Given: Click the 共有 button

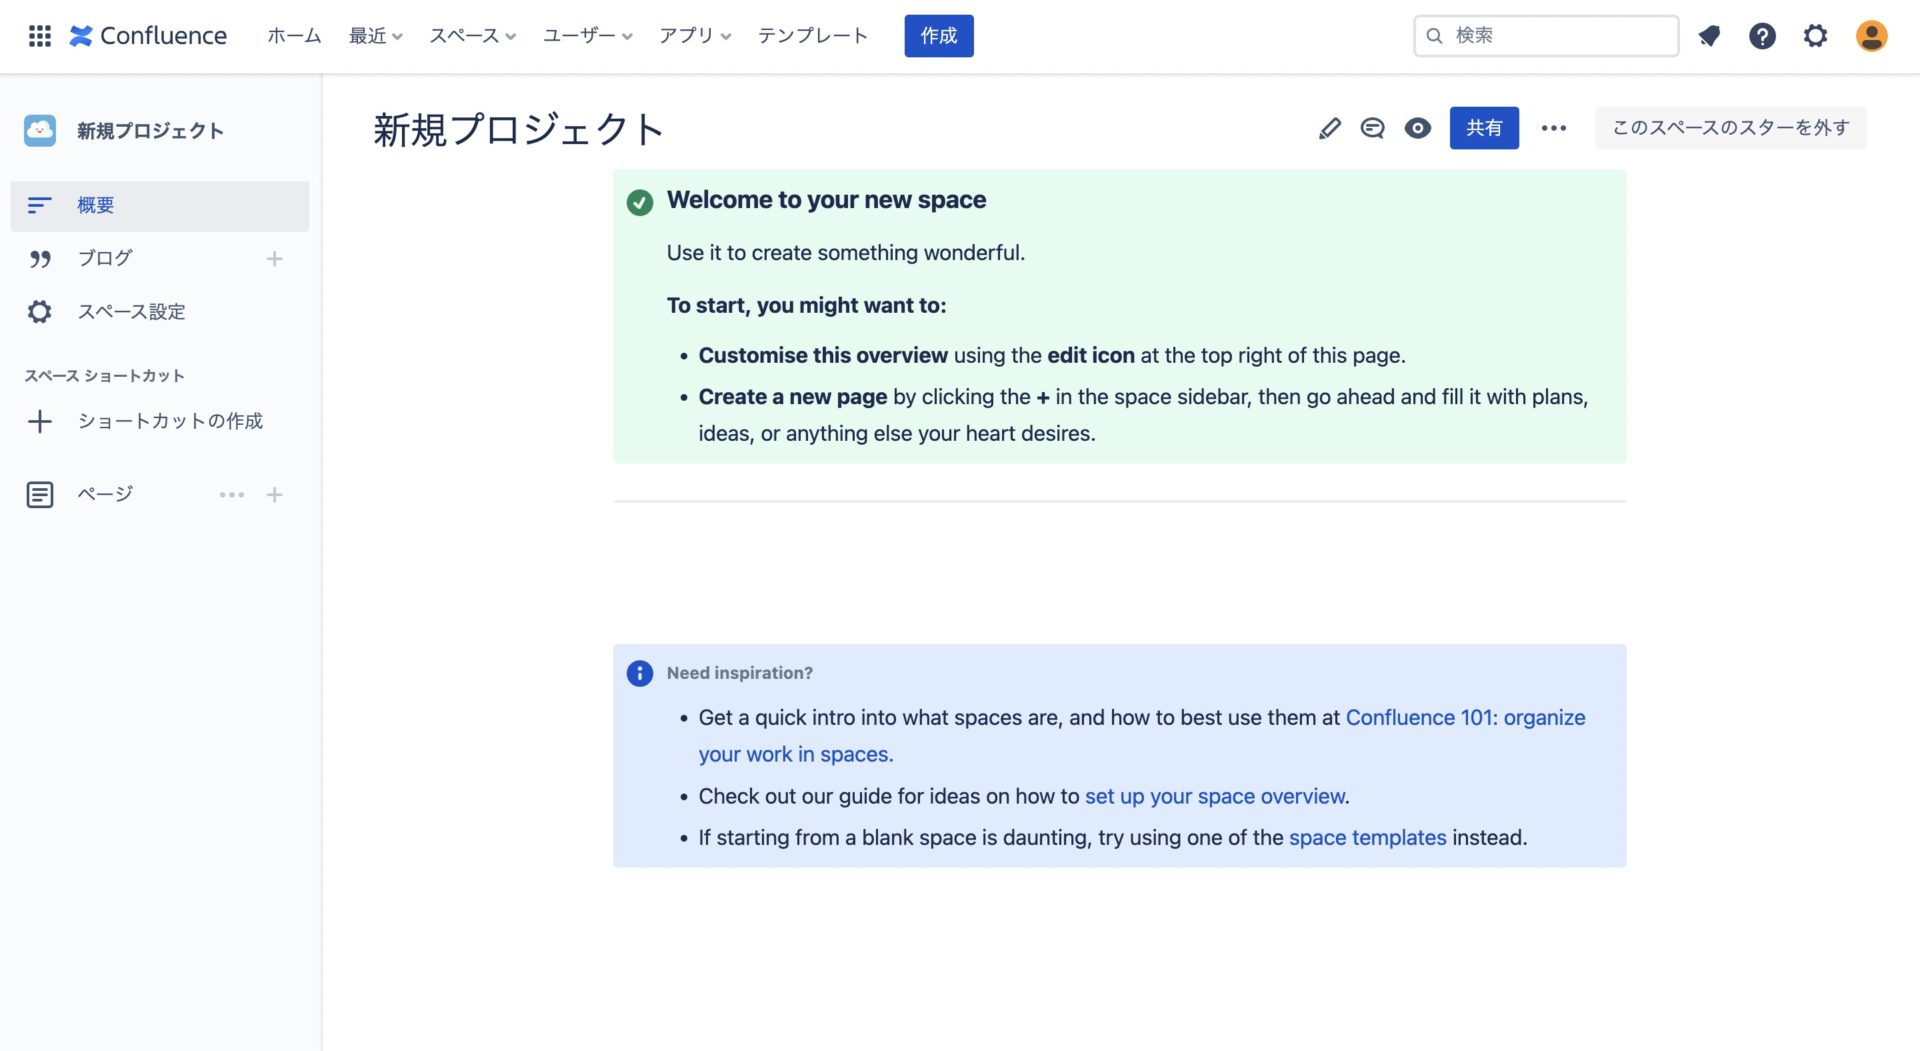Looking at the screenshot, I should click(x=1484, y=128).
